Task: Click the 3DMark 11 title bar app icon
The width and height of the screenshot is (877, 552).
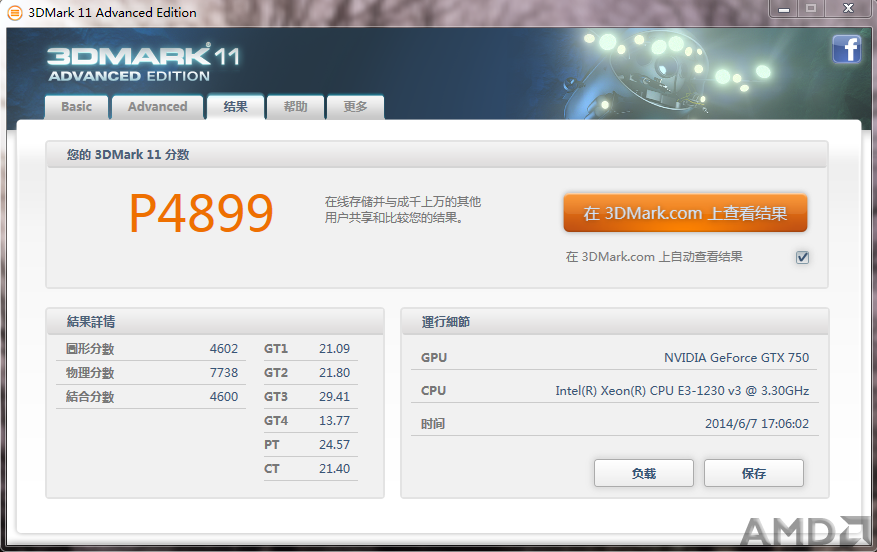Action: (15, 12)
